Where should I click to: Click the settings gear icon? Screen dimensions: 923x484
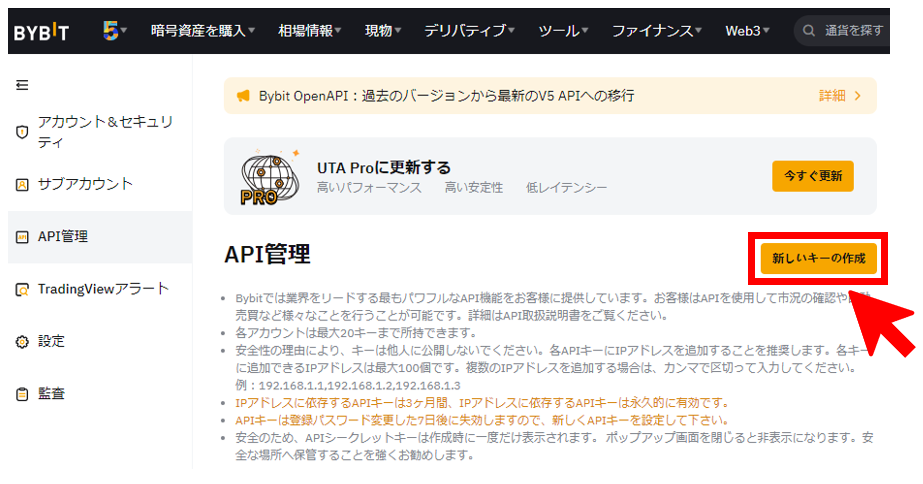click(22, 342)
